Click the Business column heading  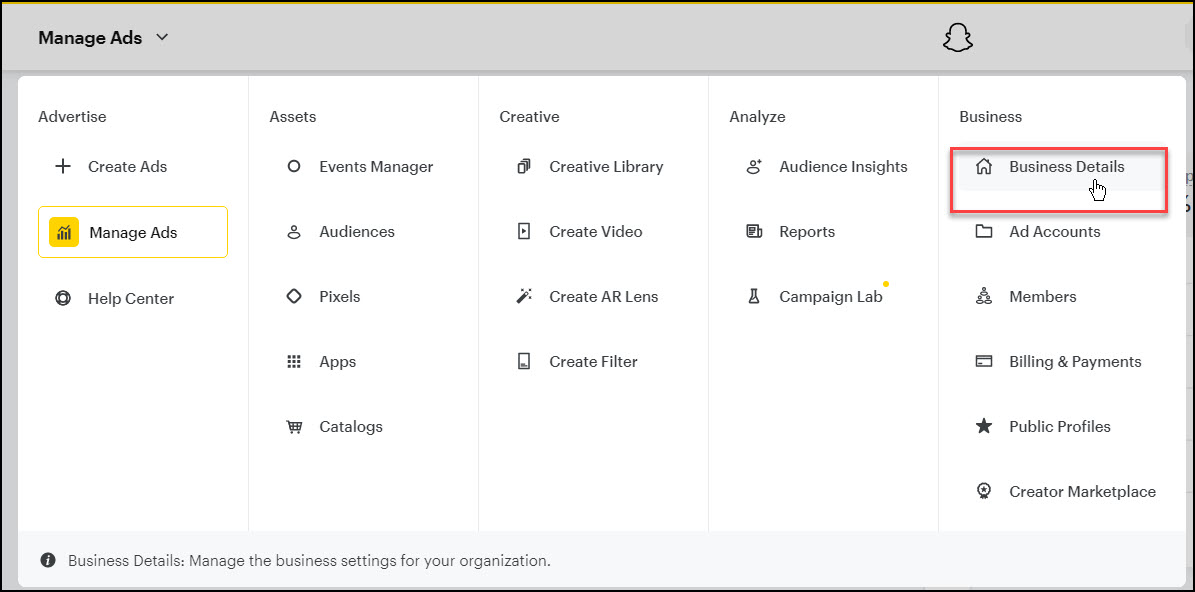[x=991, y=117]
